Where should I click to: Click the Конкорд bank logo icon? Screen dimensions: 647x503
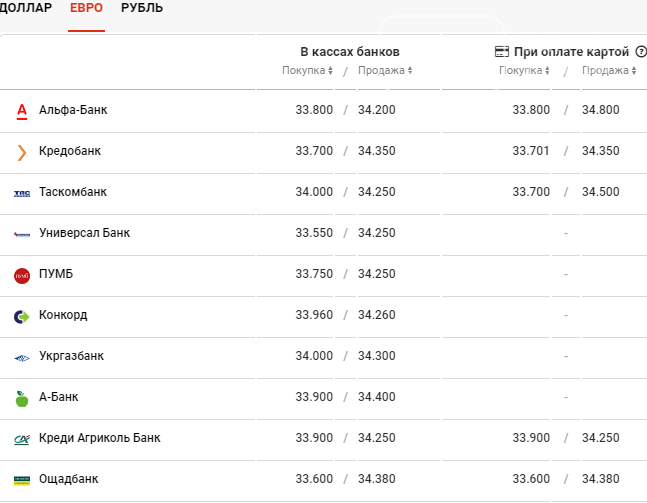point(22,316)
